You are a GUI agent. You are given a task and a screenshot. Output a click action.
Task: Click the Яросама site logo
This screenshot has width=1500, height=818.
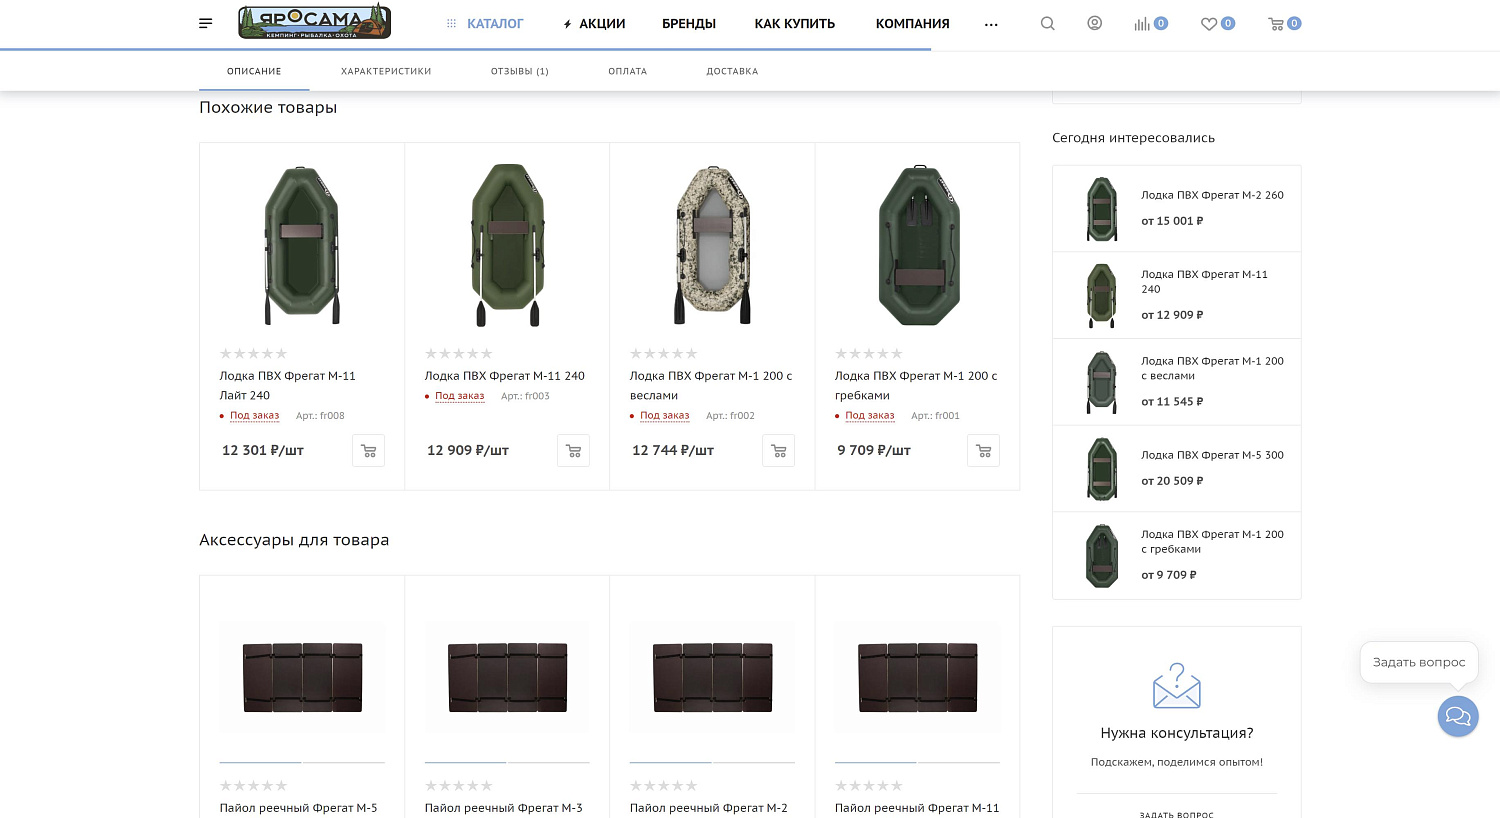coord(314,22)
